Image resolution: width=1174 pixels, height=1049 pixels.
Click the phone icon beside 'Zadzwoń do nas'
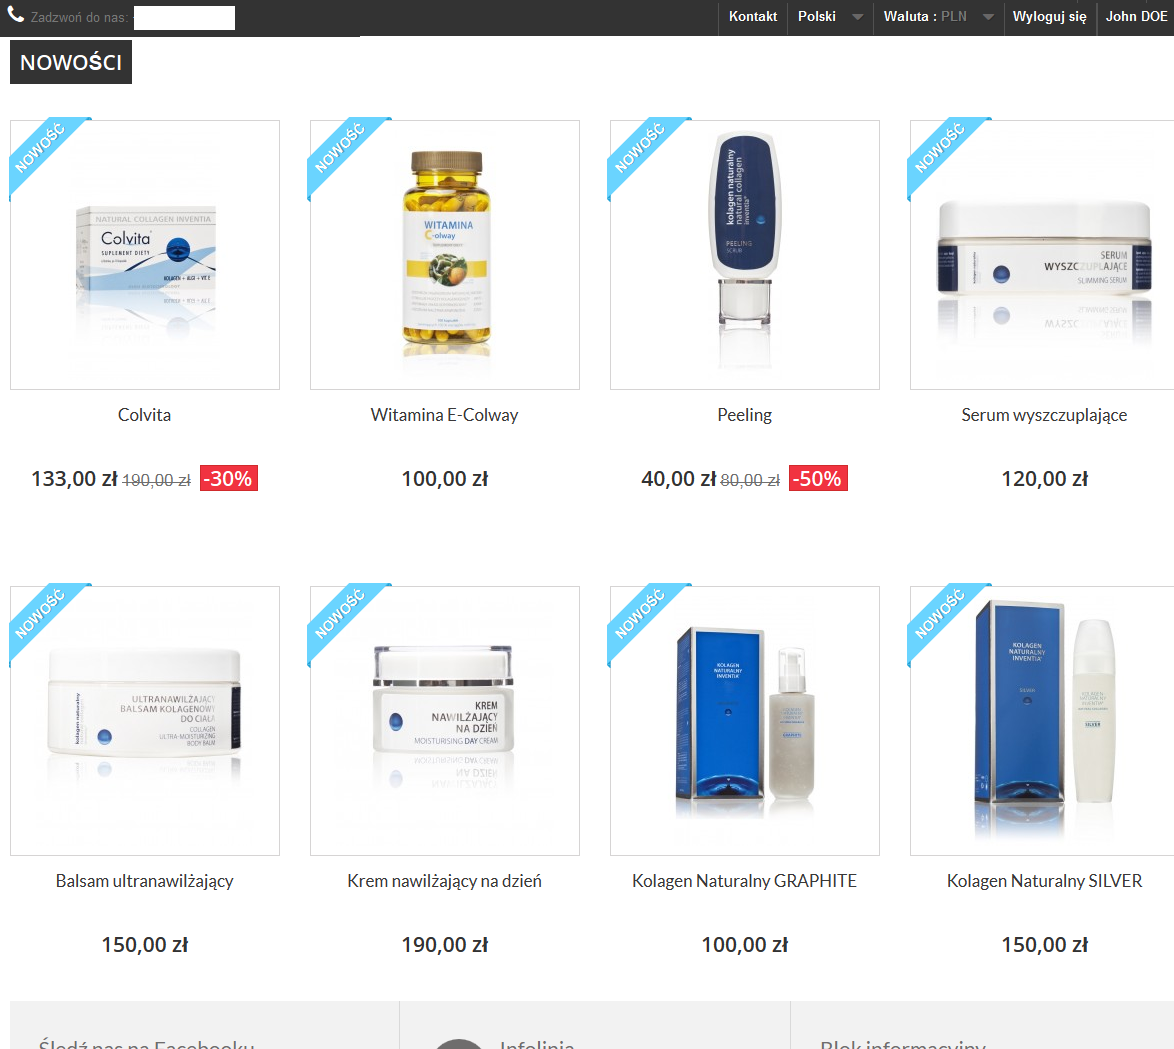click(x=15, y=14)
